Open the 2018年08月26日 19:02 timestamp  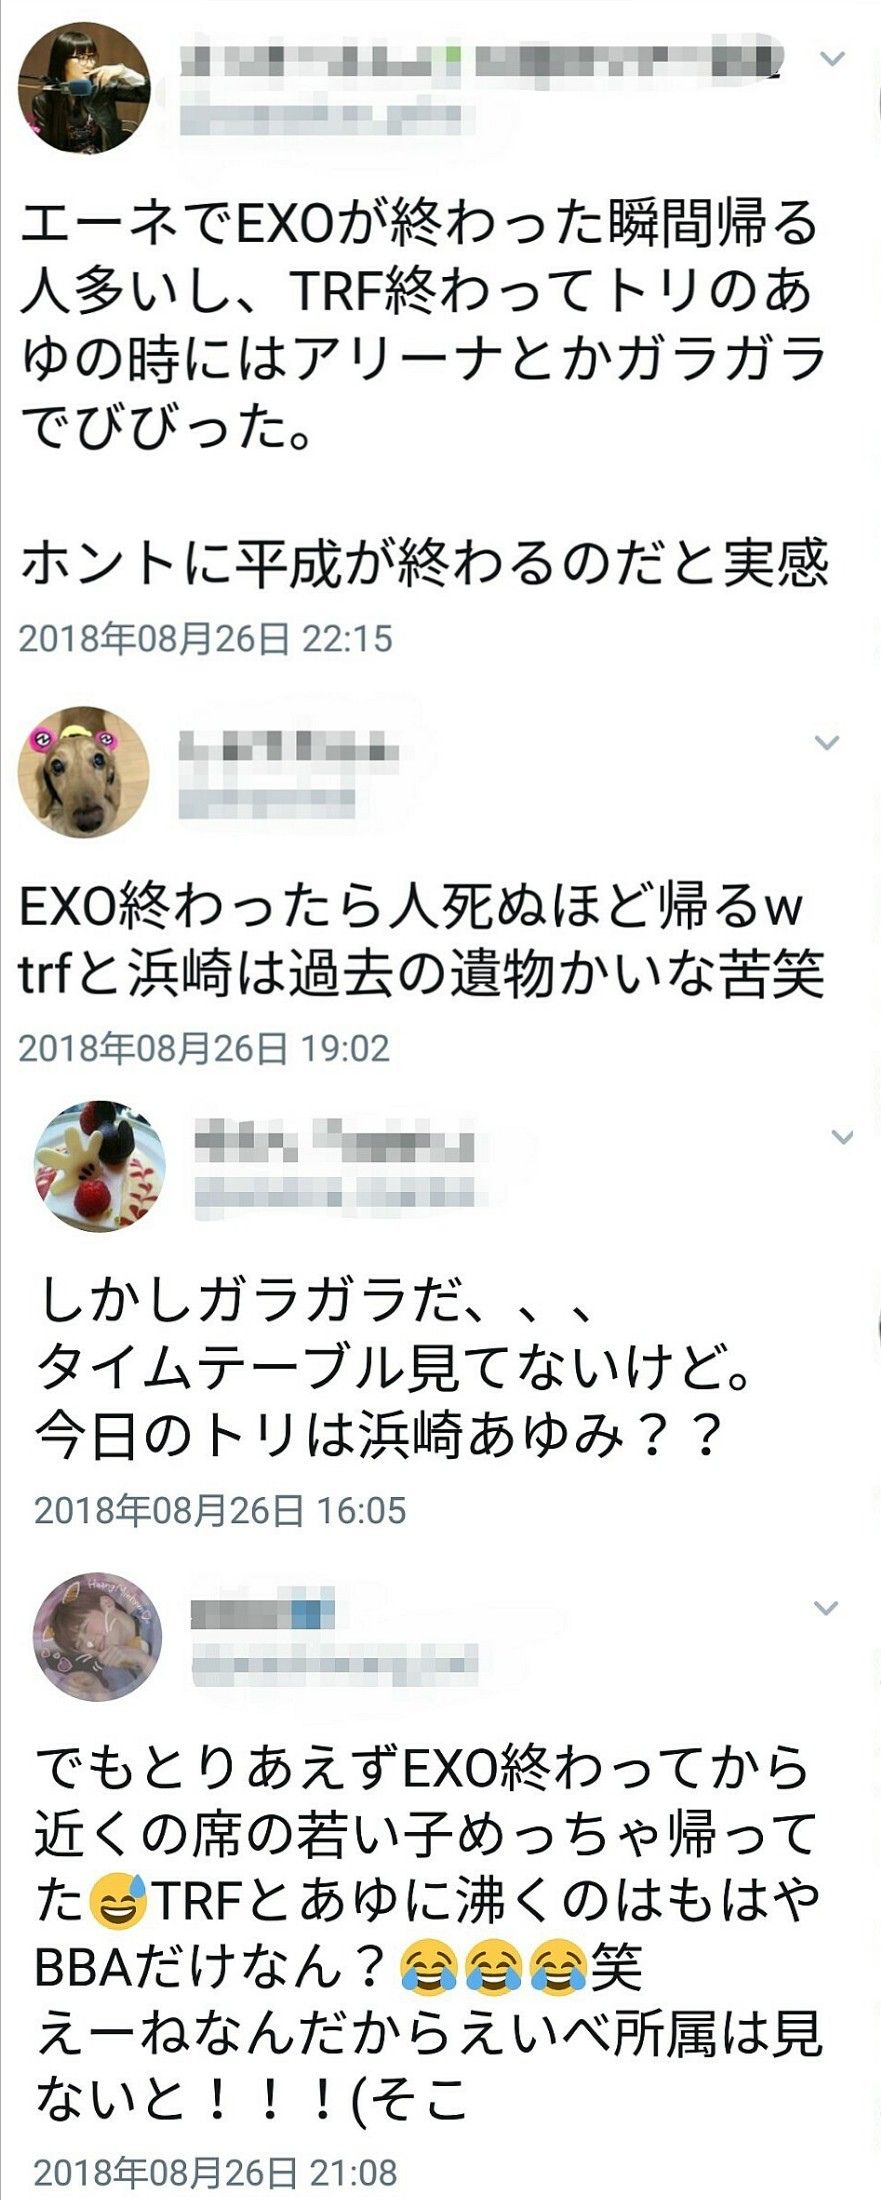tap(205, 1048)
